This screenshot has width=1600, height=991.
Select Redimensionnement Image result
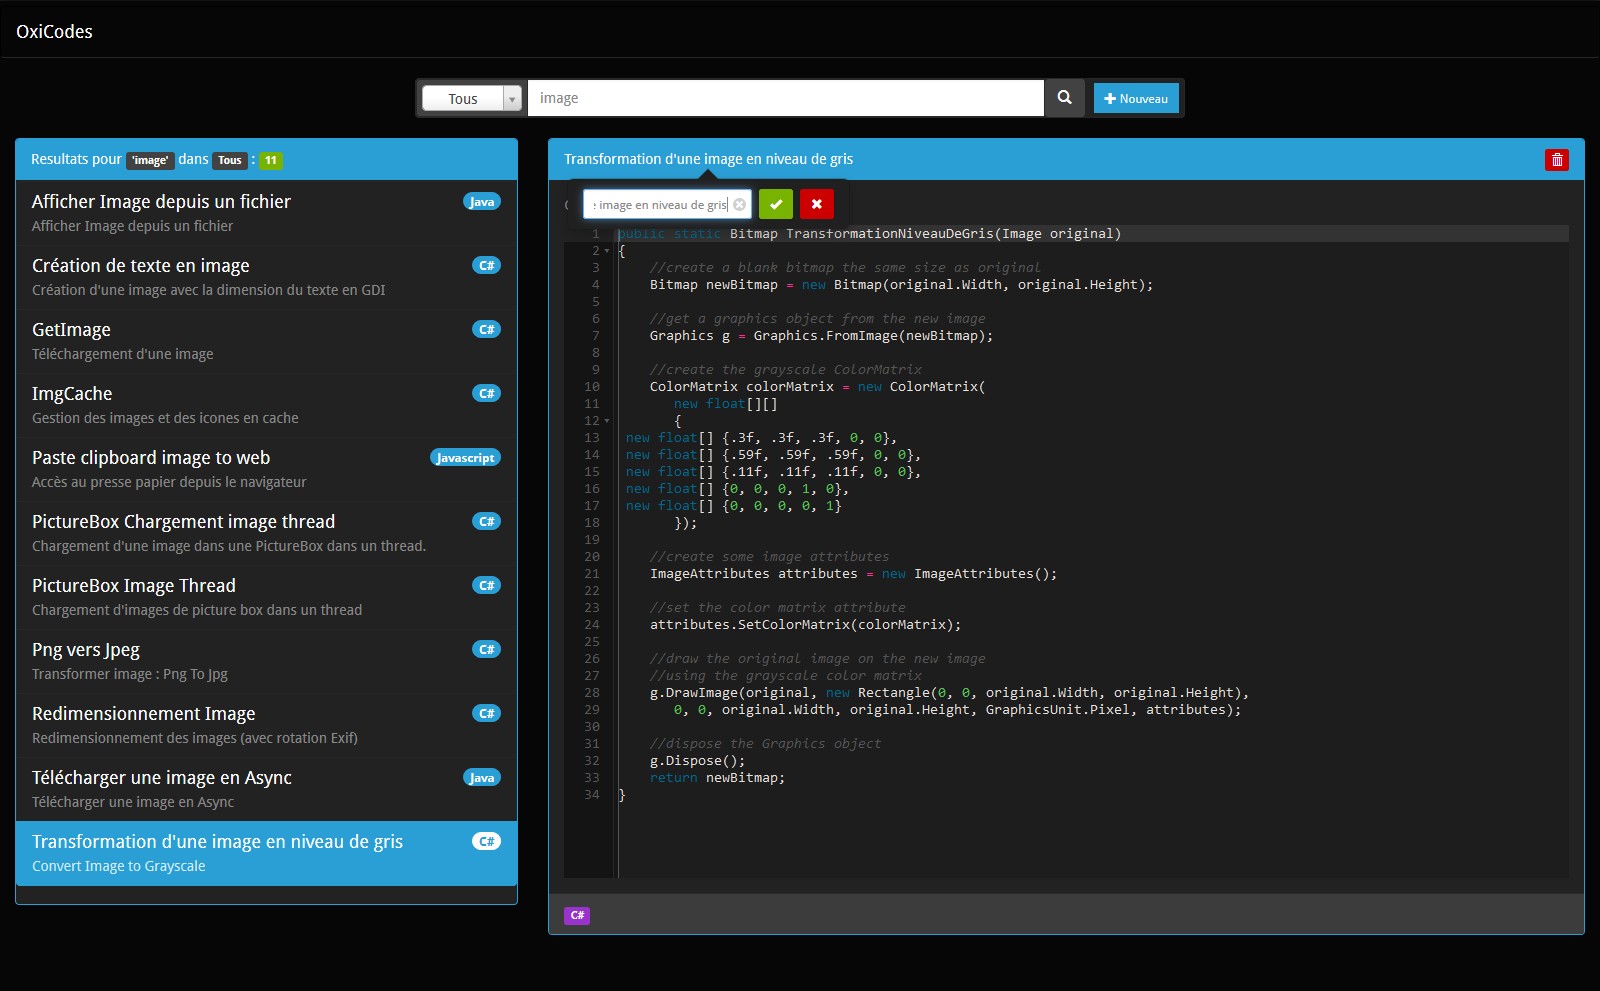tap(266, 725)
